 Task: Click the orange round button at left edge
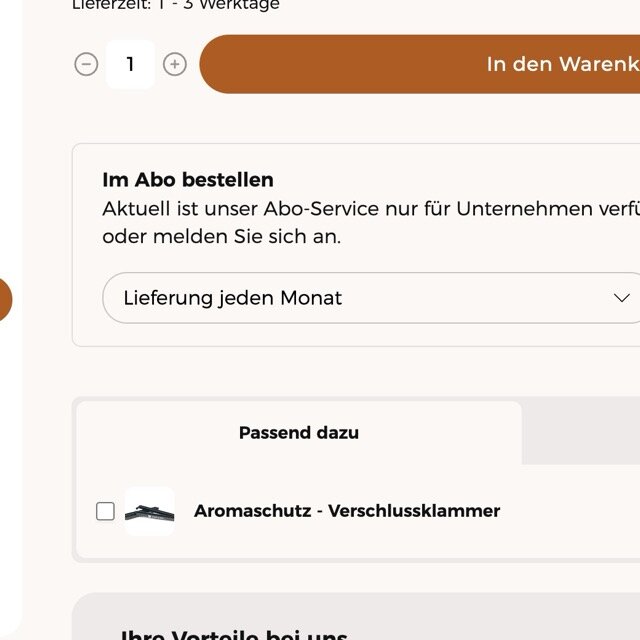[x=4, y=299]
